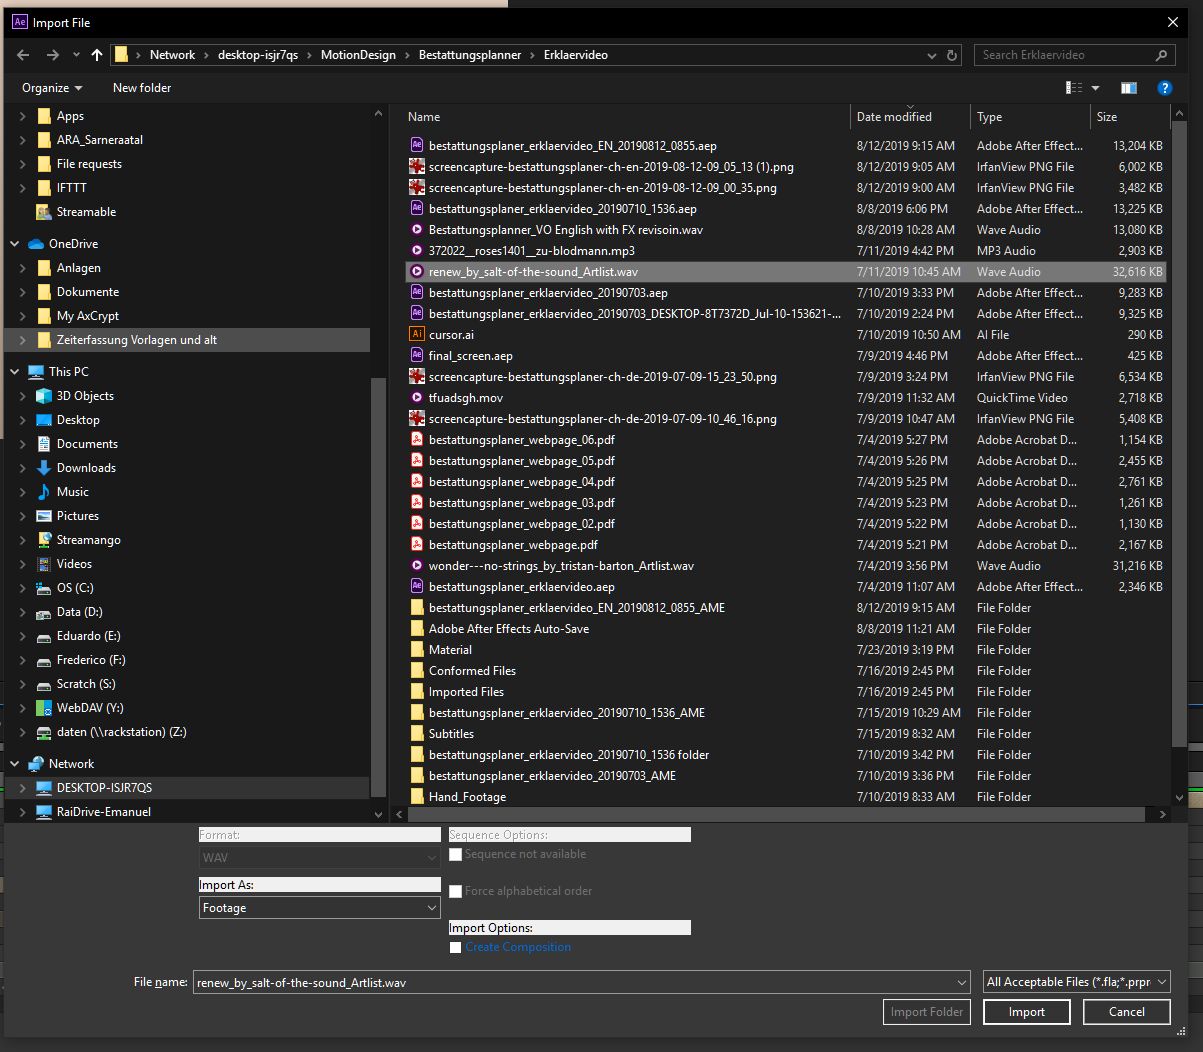Click the Import button

[1026, 1011]
